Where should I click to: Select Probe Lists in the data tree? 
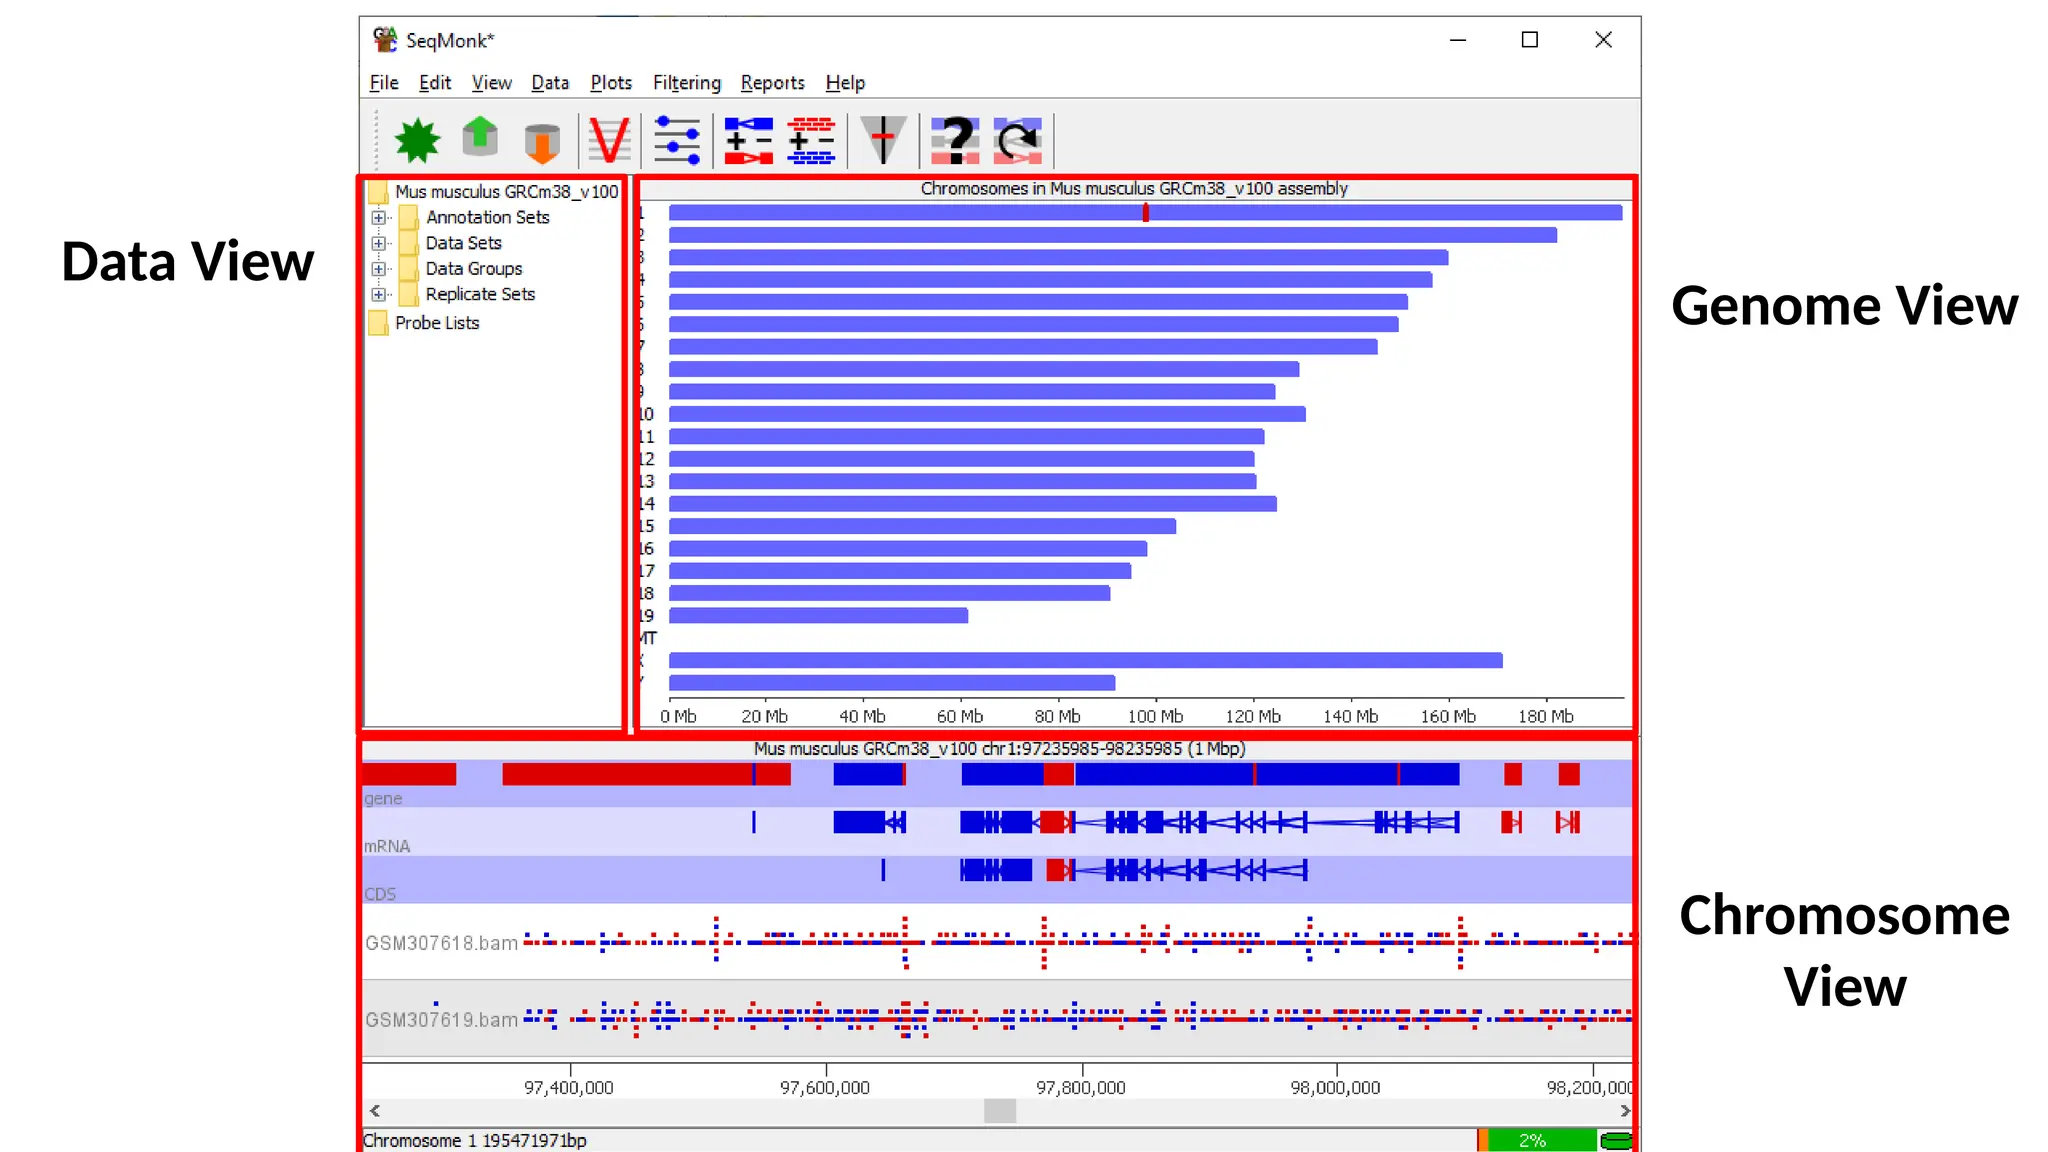click(437, 323)
